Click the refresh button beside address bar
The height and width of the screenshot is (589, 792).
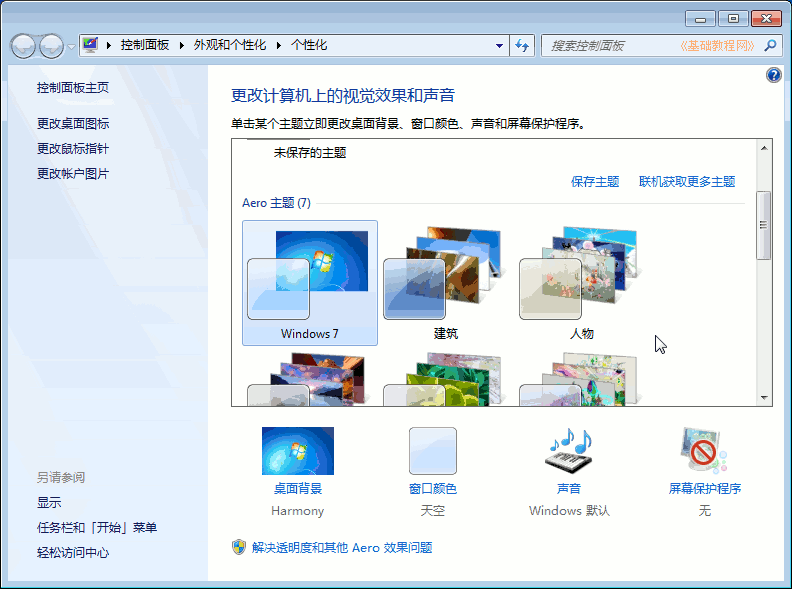point(522,45)
